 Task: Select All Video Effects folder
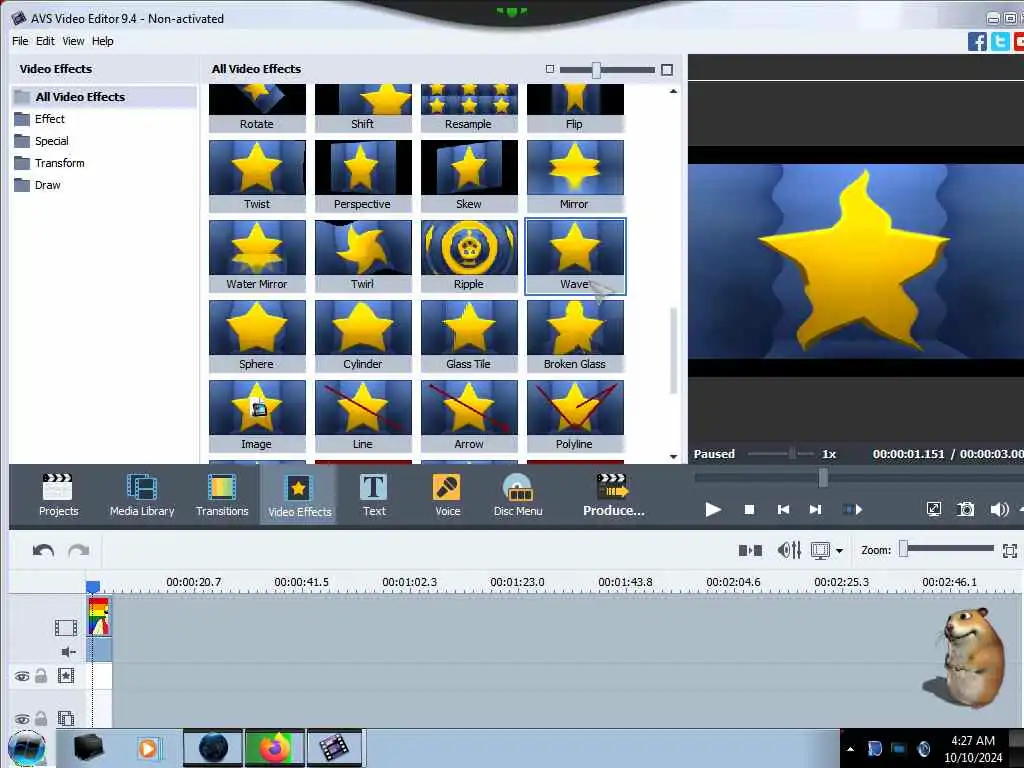pos(104,97)
